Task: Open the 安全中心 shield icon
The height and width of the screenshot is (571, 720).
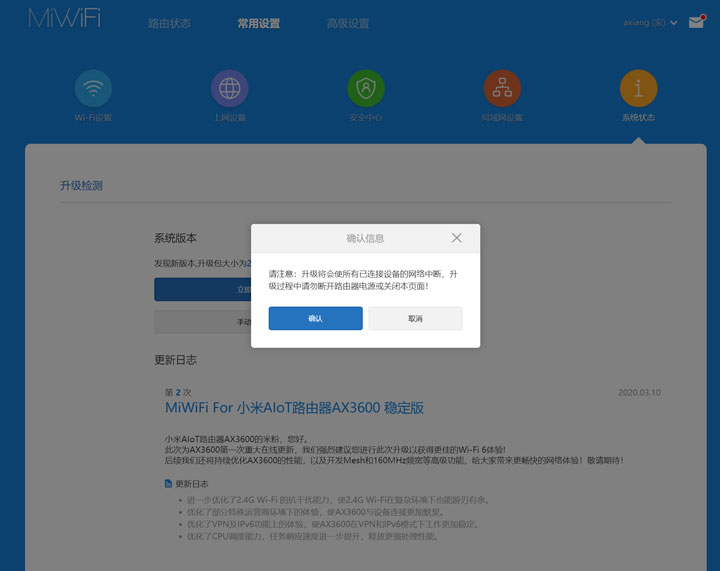Action: click(x=366, y=88)
